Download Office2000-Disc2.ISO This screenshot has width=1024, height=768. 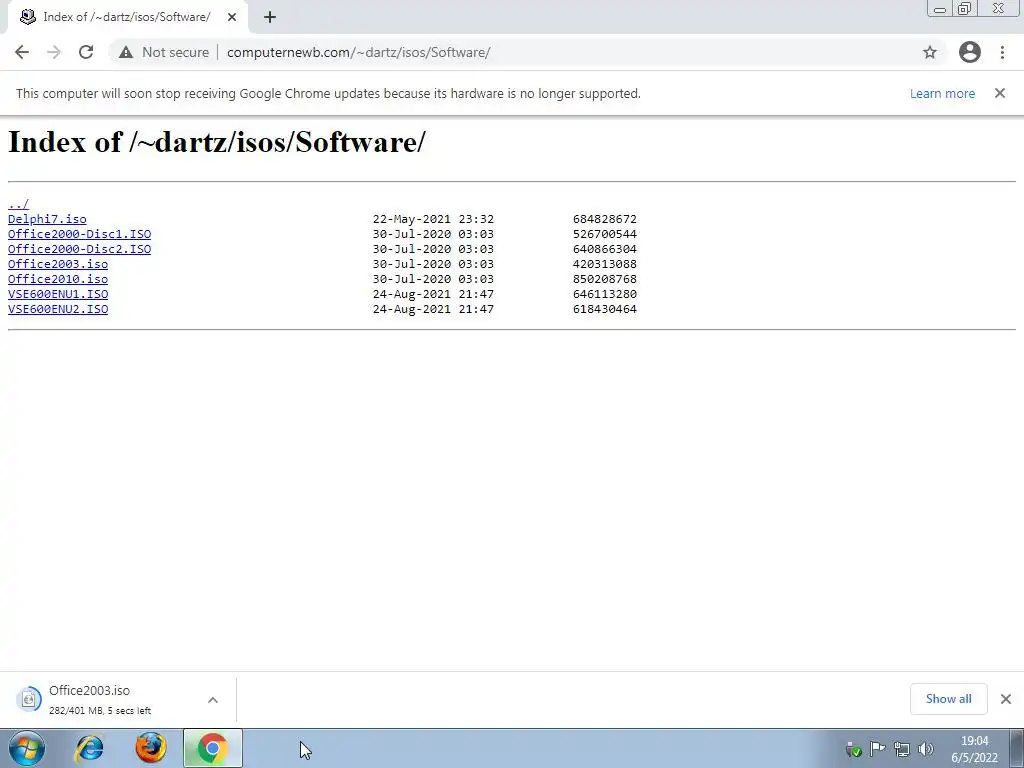pyautogui.click(x=80, y=249)
